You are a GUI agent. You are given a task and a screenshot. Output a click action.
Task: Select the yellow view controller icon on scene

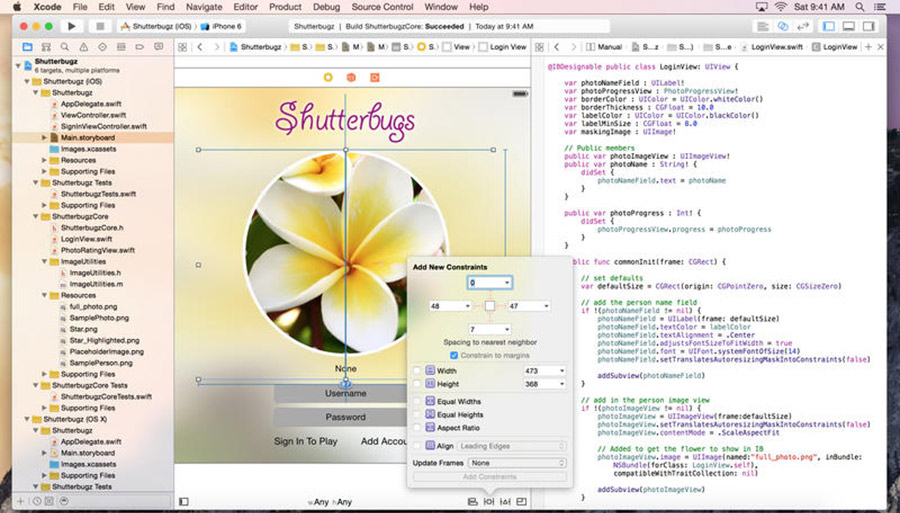click(x=328, y=77)
